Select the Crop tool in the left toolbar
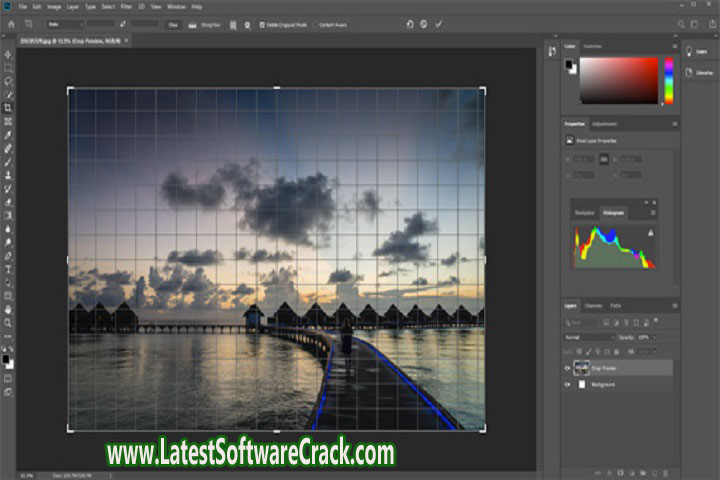 (8, 108)
